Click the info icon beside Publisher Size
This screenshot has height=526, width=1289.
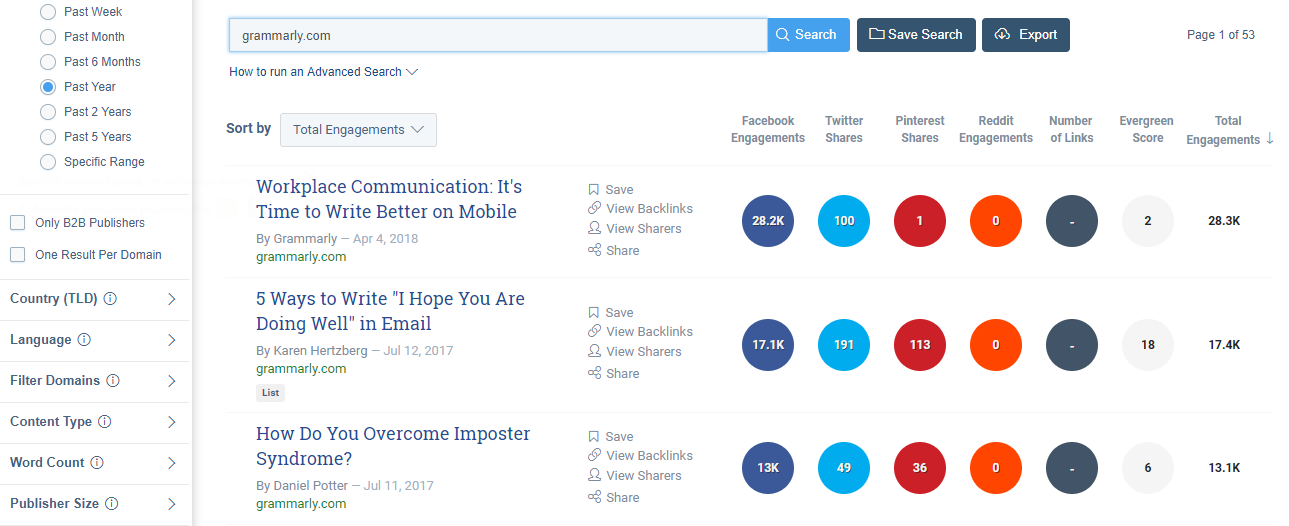click(x=112, y=504)
